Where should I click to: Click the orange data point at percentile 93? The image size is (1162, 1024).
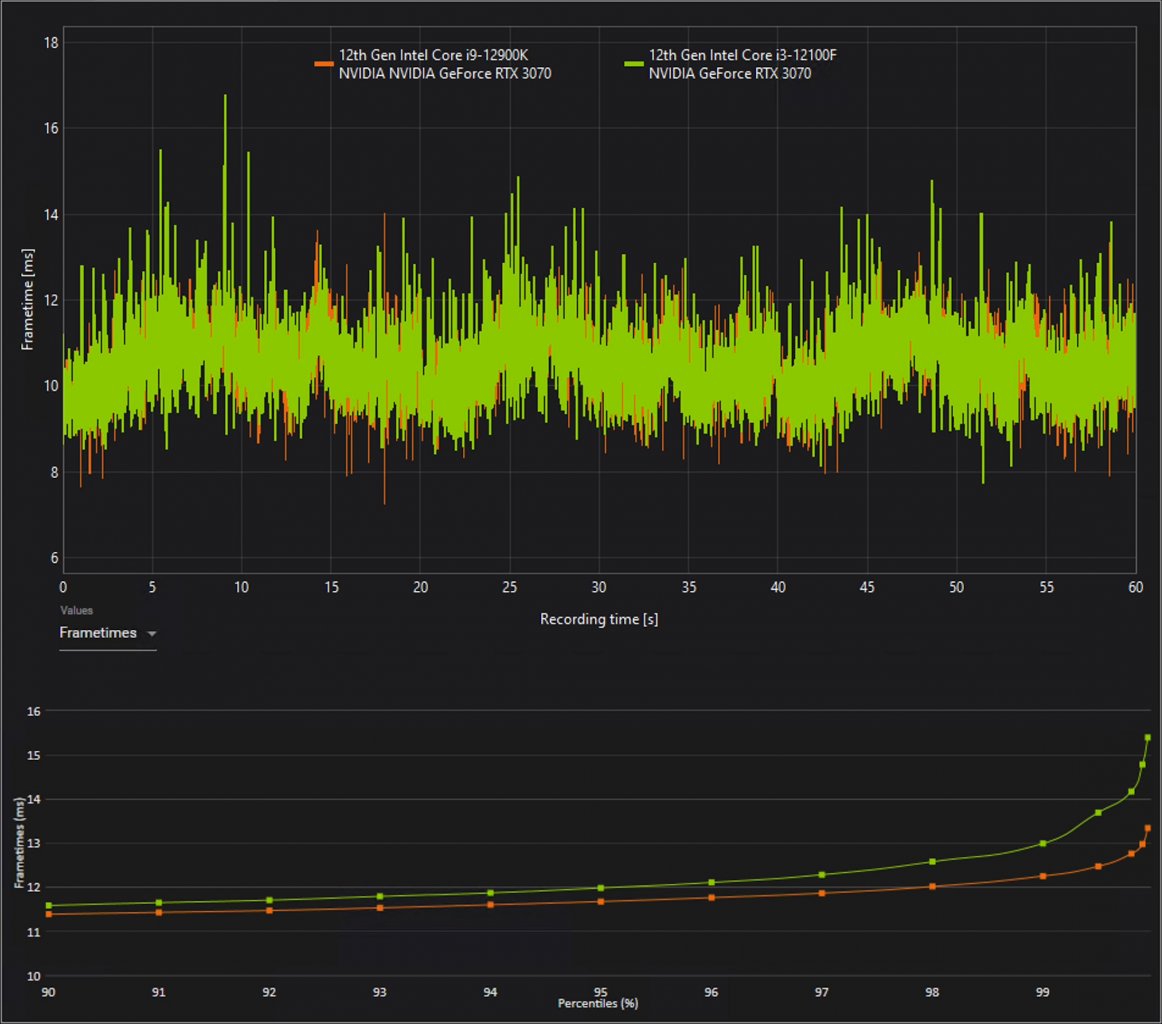pos(379,908)
